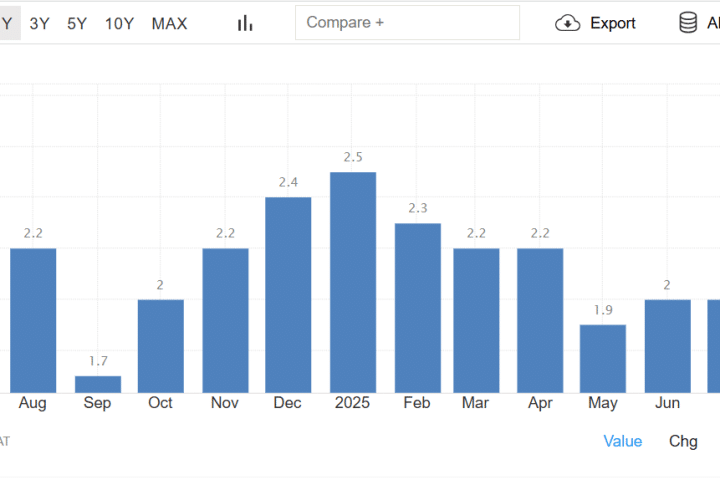Click the August bar showing 2.2
The width and height of the screenshot is (720, 480).
33,320
